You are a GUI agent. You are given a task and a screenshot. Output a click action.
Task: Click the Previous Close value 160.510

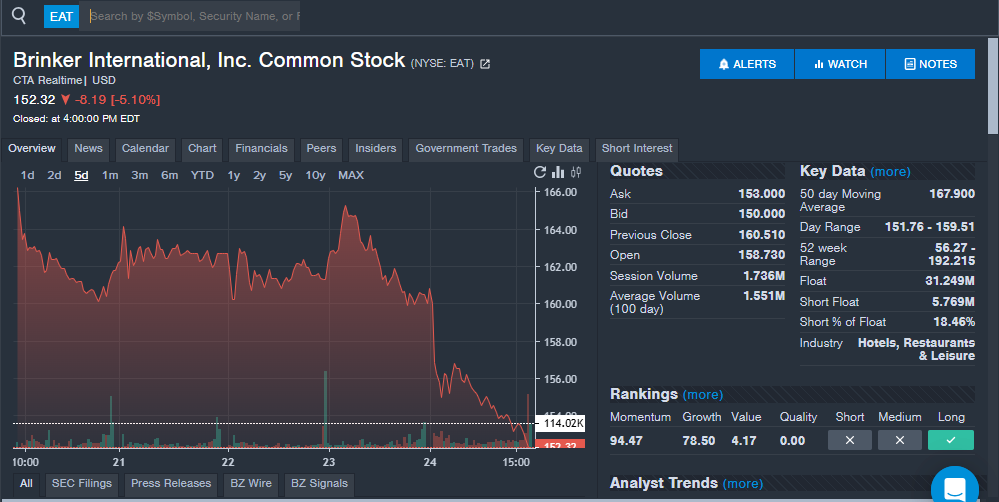tap(761, 234)
